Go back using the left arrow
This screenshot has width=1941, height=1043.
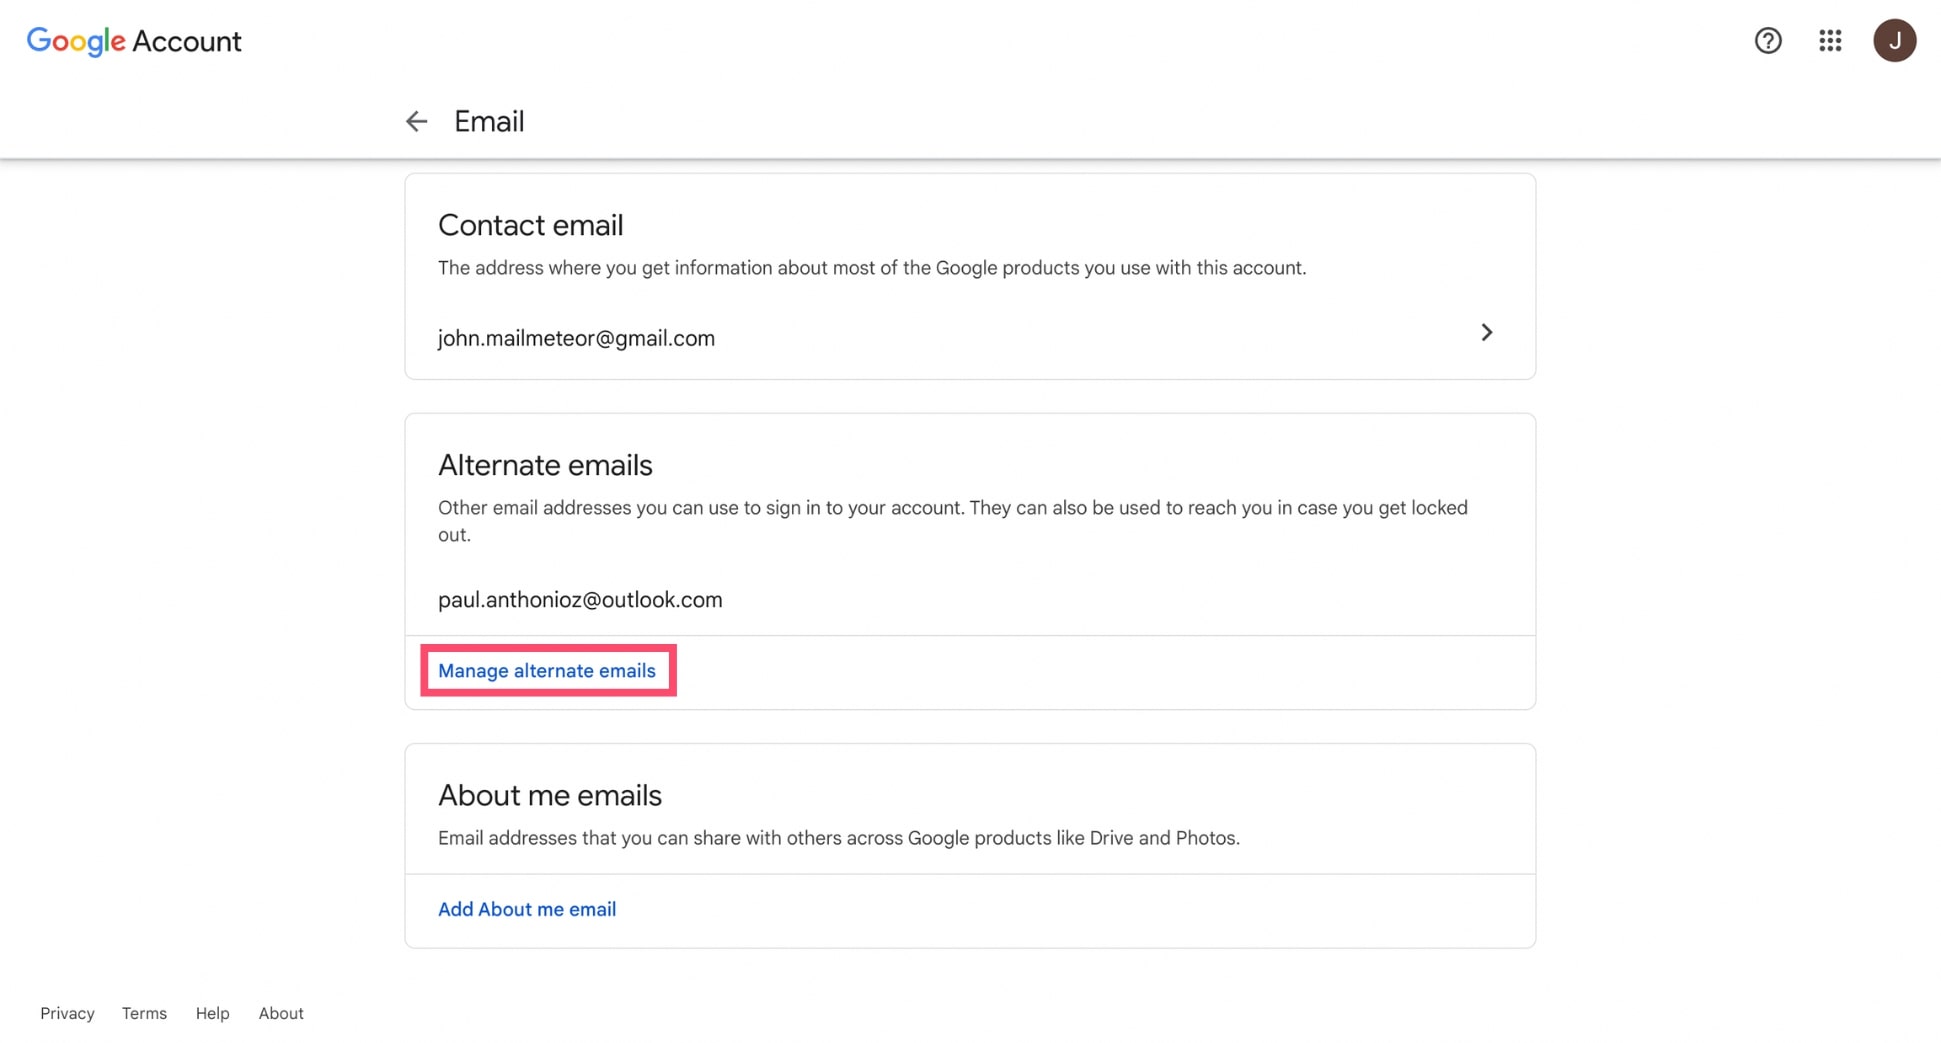click(x=416, y=121)
